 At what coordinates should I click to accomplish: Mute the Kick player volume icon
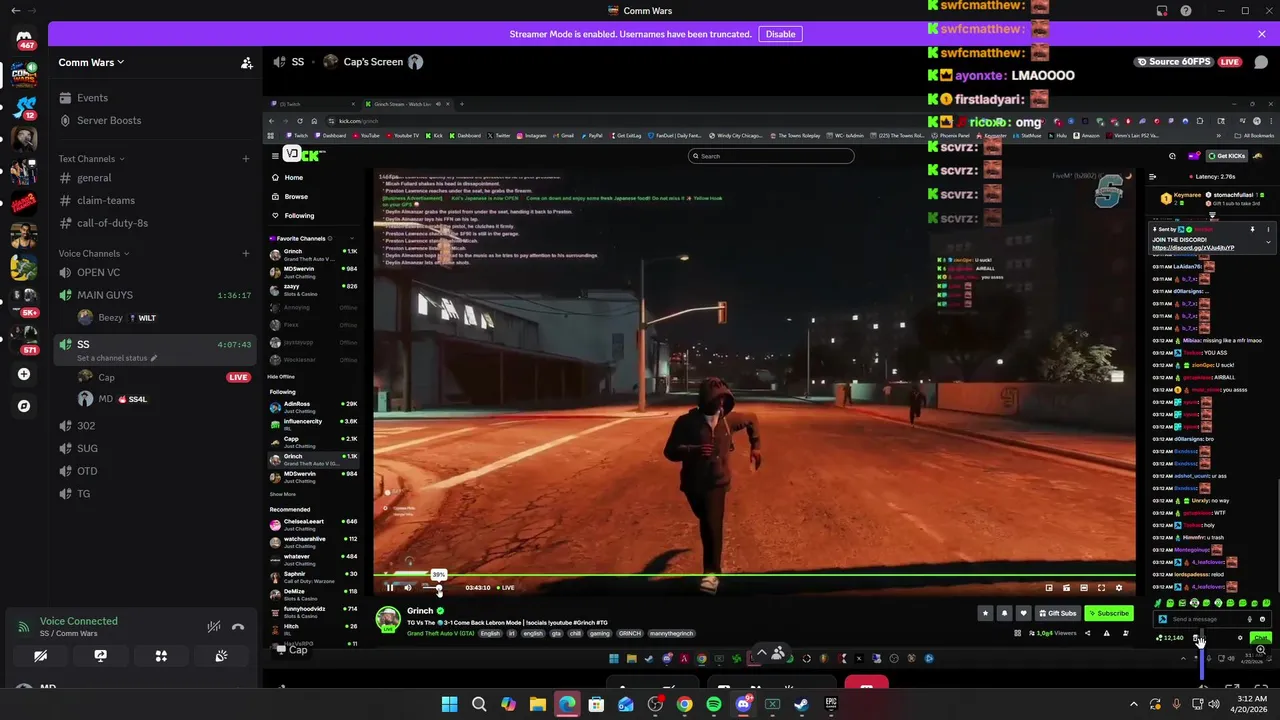pyautogui.click(x=408, y=588)
